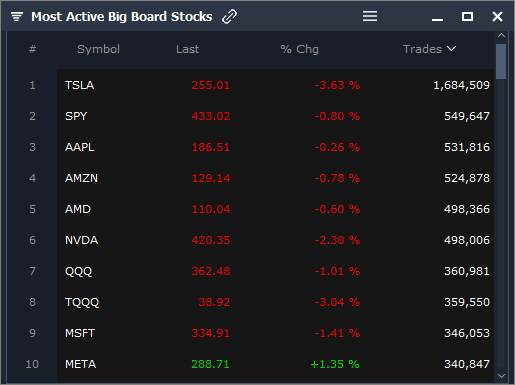Screen dimensions: 515x385
Task: Select the NVDA symbol row
Action: click(275, 240)
